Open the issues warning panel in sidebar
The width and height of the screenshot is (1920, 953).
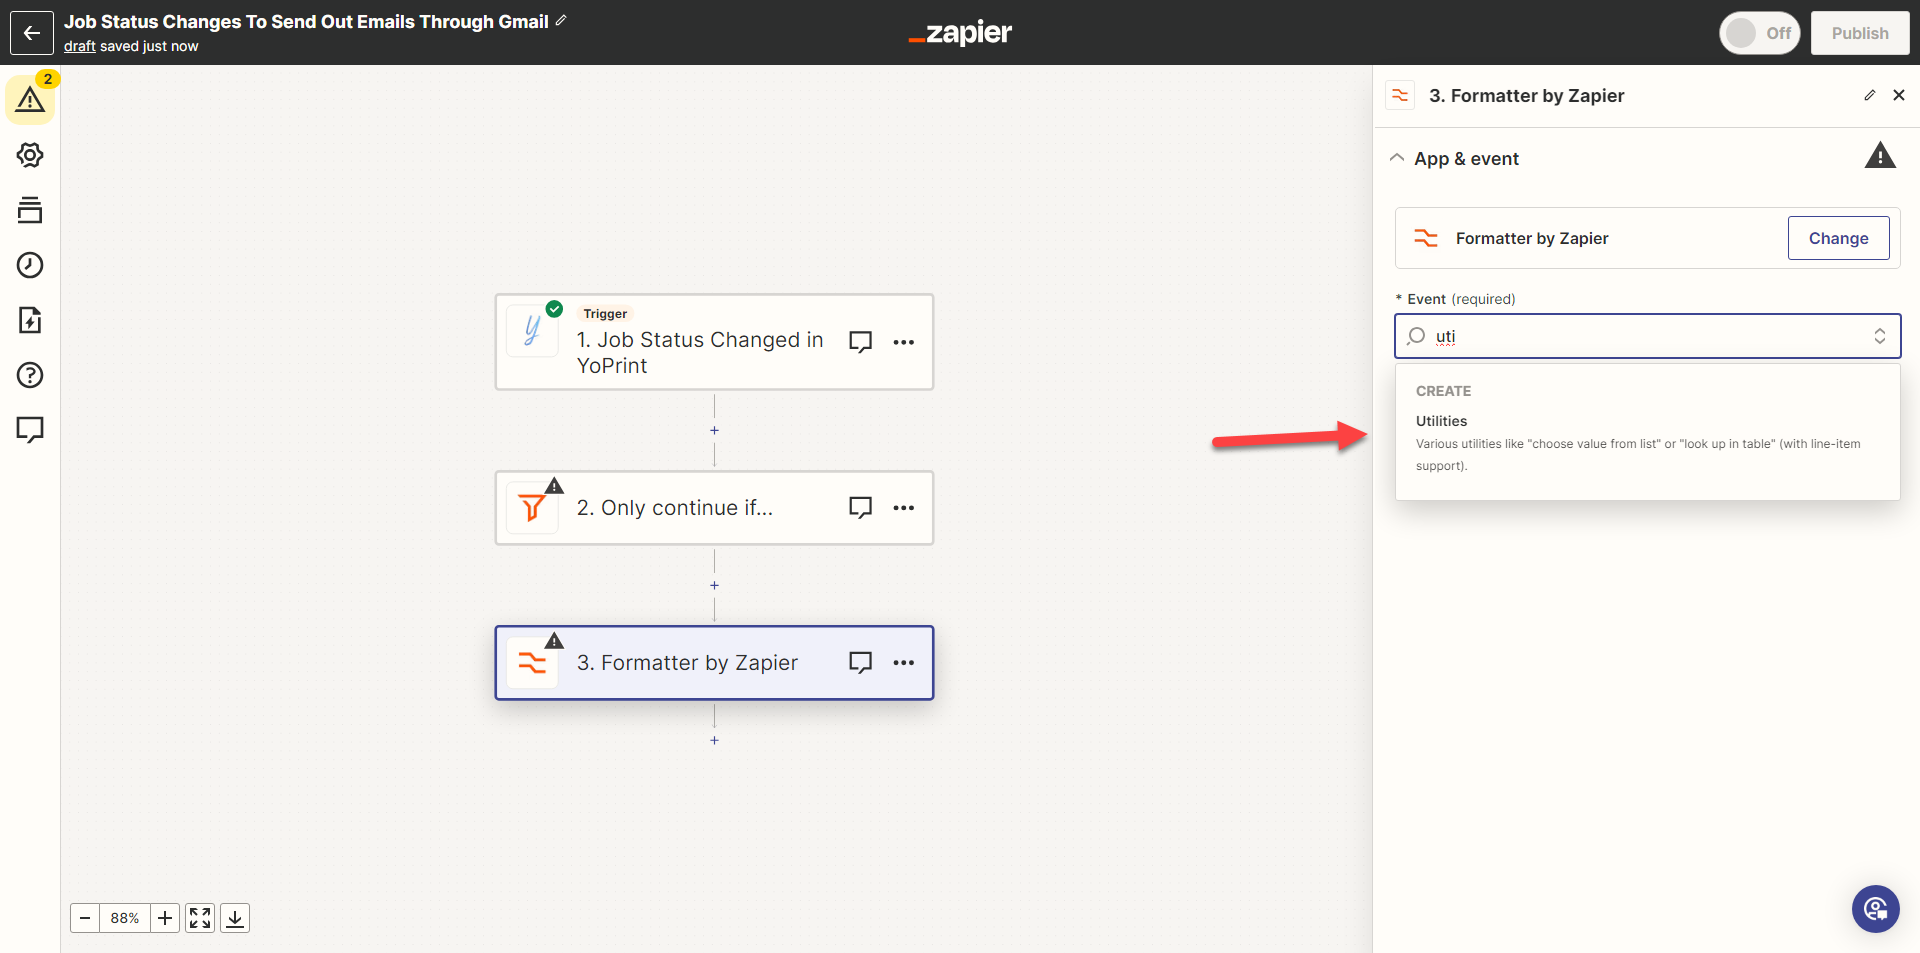point(30,99)
